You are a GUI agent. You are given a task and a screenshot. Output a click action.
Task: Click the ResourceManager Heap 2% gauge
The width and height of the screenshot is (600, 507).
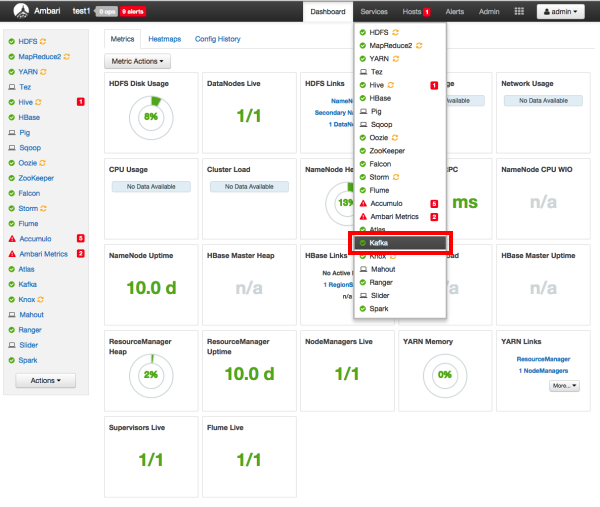(x=151, y=375)
